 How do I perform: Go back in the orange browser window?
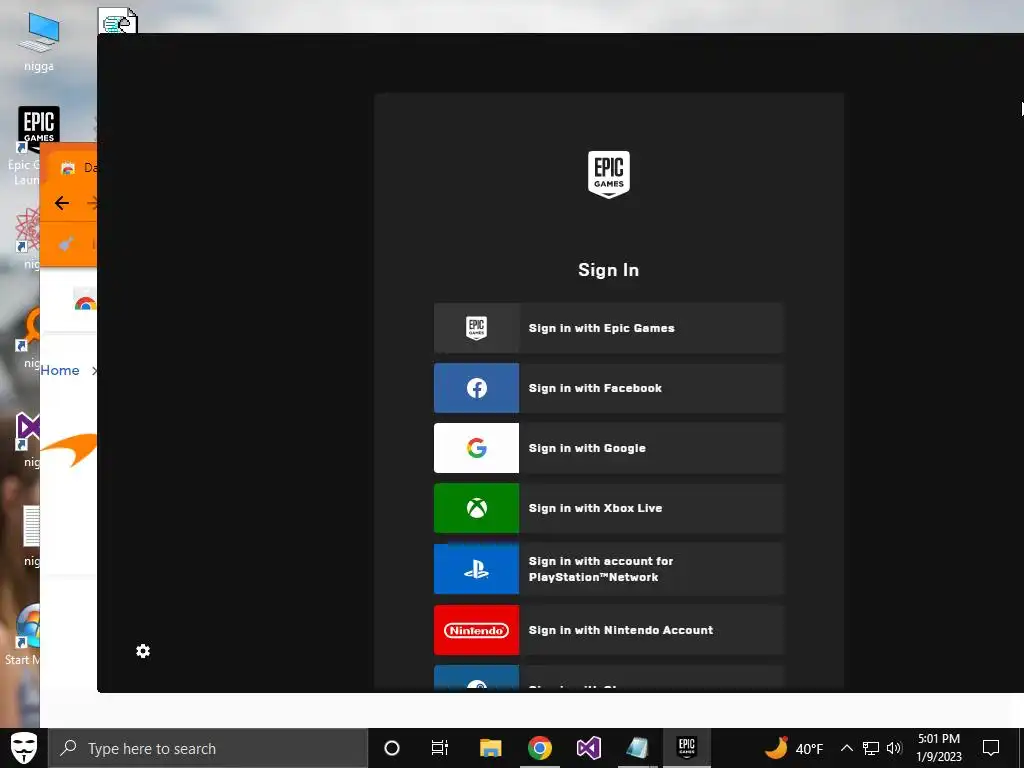click(x=62, y=203)
